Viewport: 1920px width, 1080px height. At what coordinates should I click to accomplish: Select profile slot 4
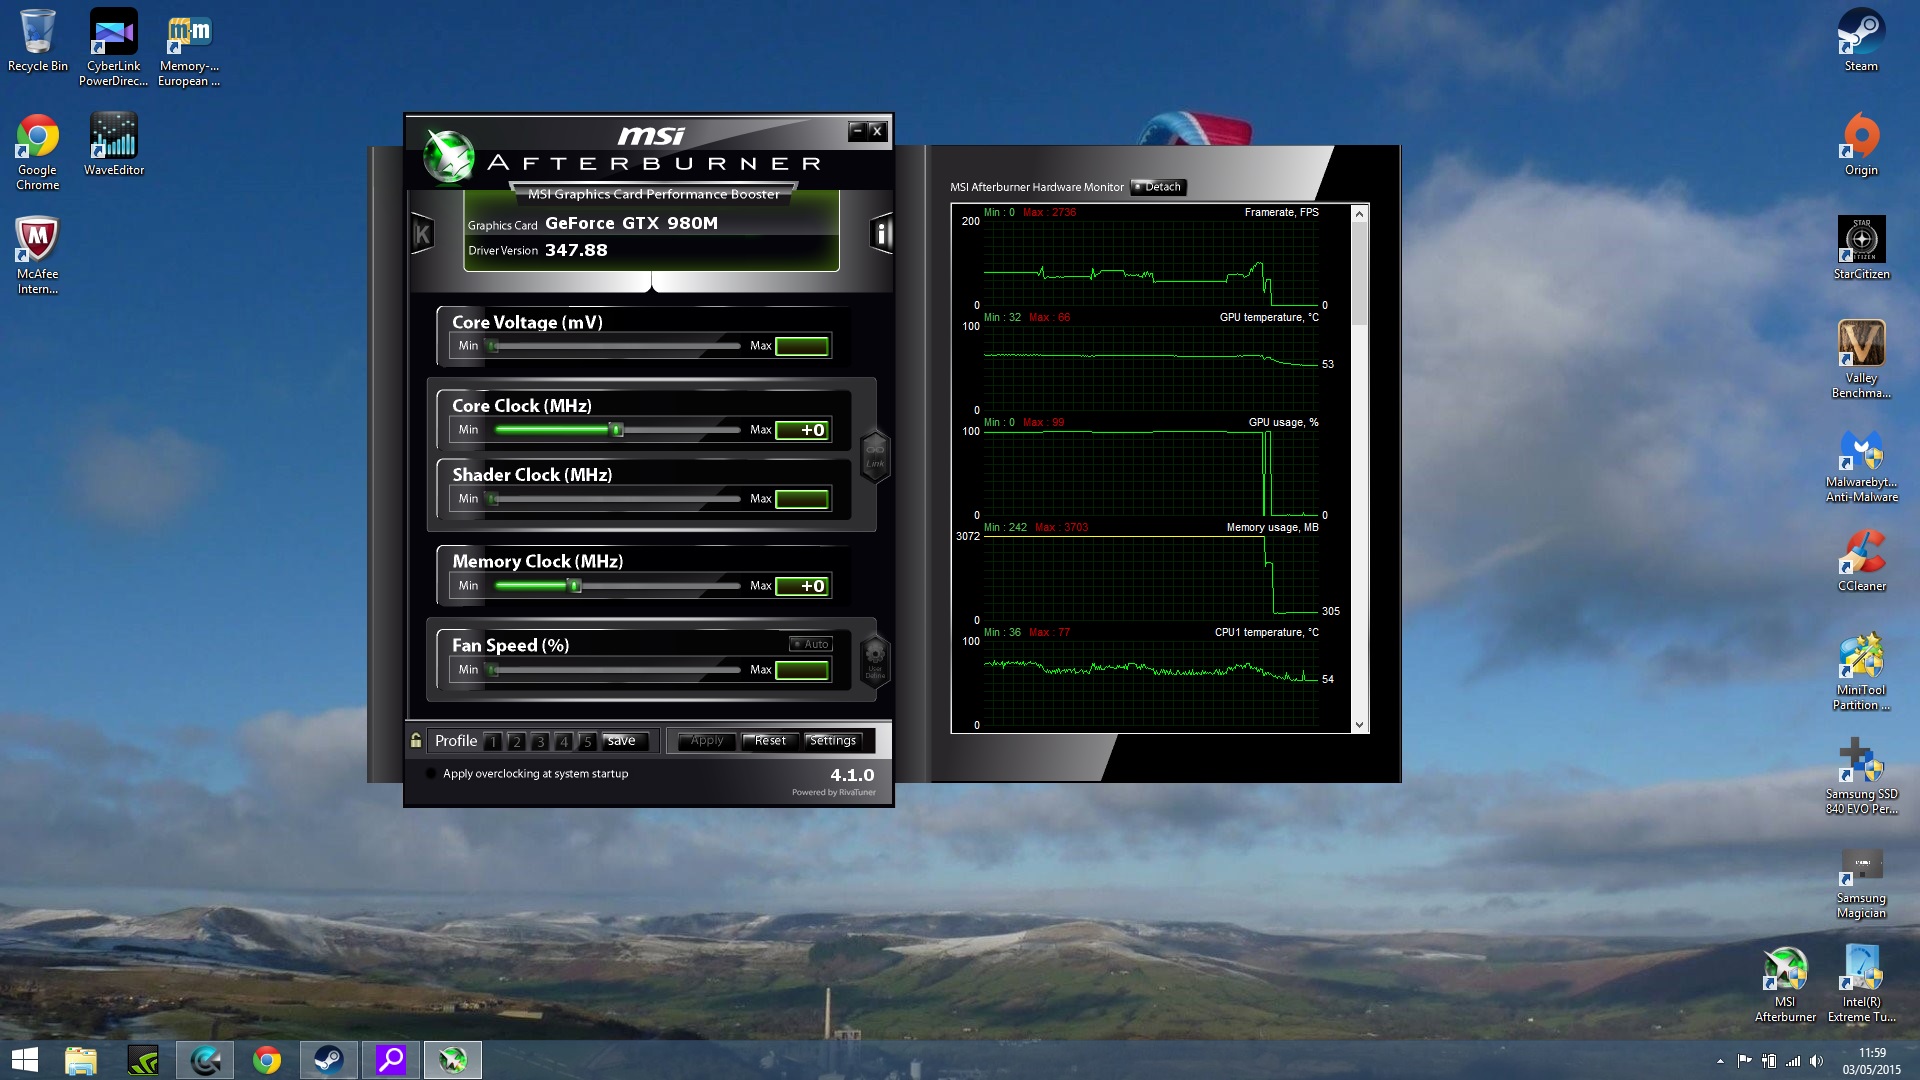[564, 741]
